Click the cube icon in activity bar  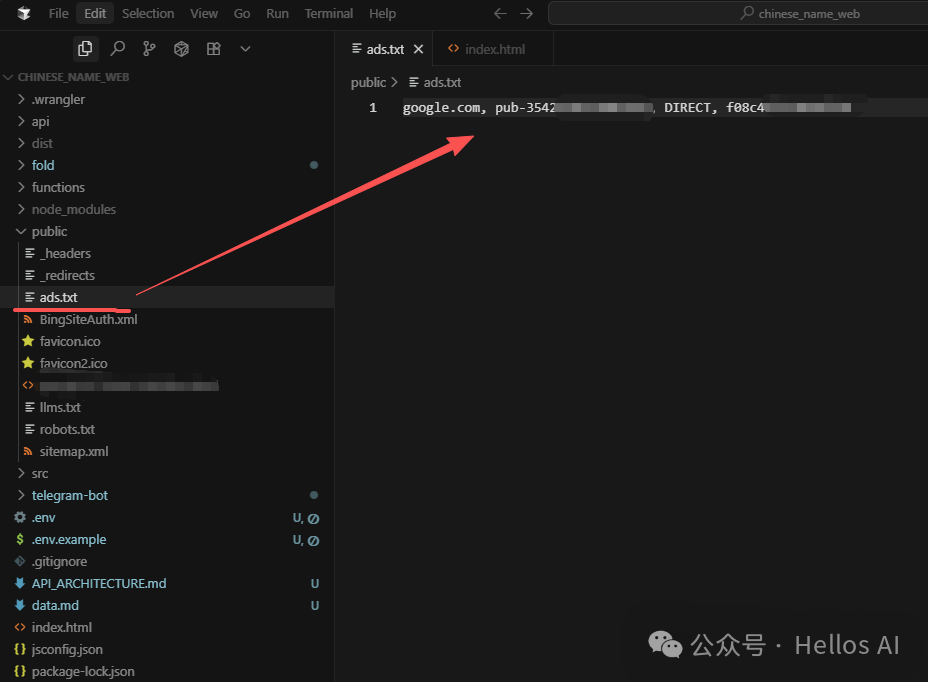click(x=181, y=49)
